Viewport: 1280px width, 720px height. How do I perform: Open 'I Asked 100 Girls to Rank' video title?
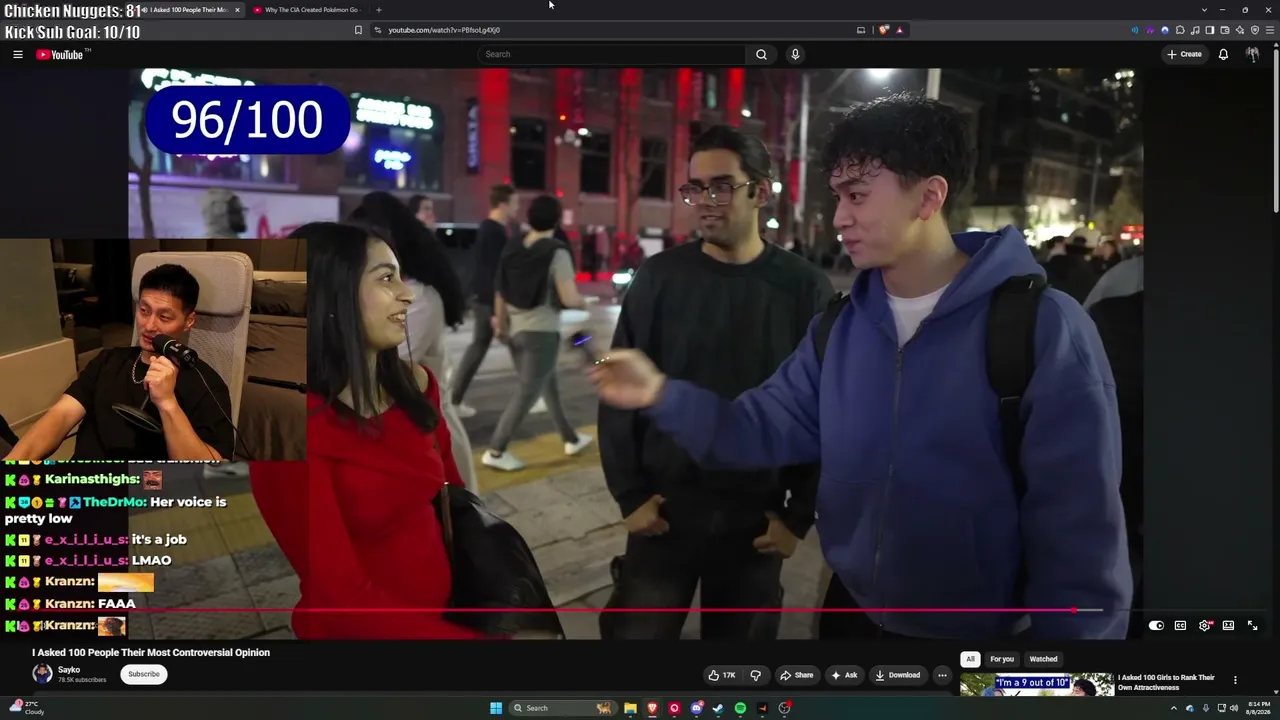[x=1166, y=682]
